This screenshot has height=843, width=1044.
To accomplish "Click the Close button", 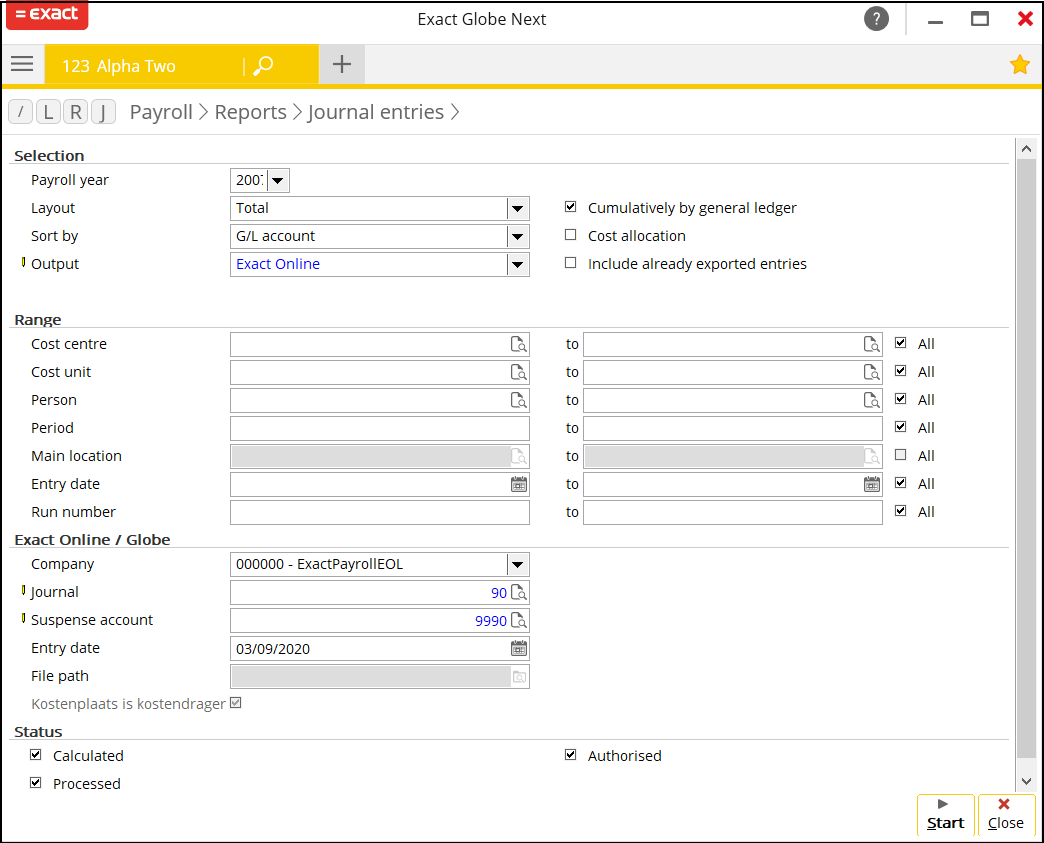I will coord(1006,814).
